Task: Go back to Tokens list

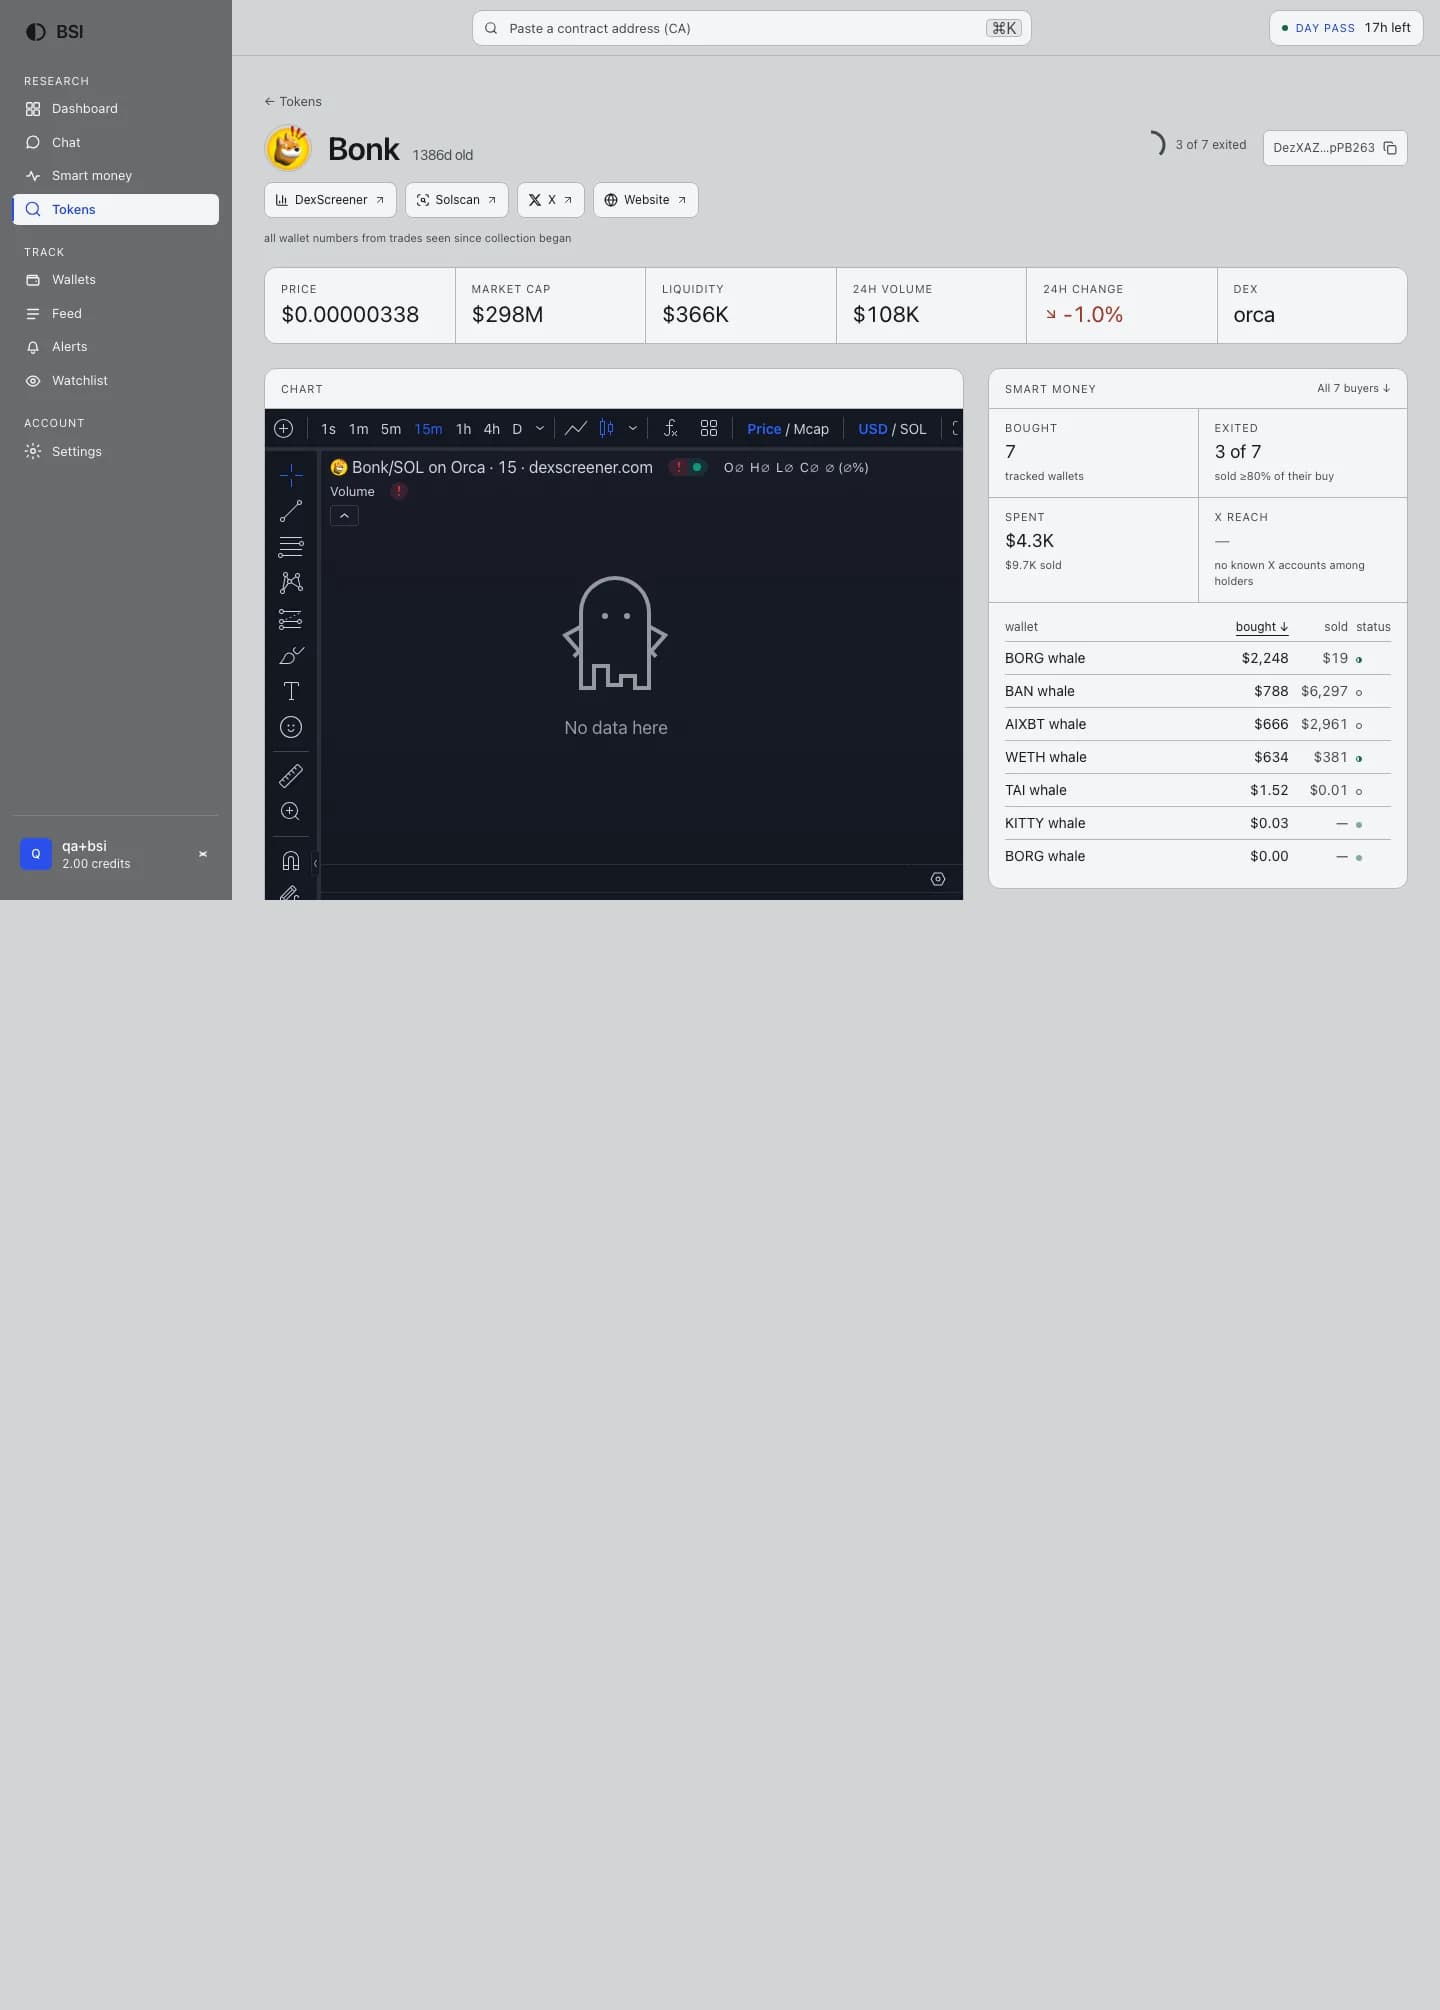Action: (x=293, y=102)
